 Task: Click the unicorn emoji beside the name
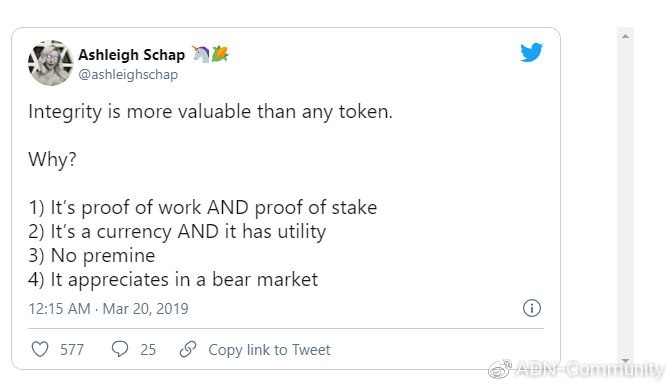coord(200,54)
